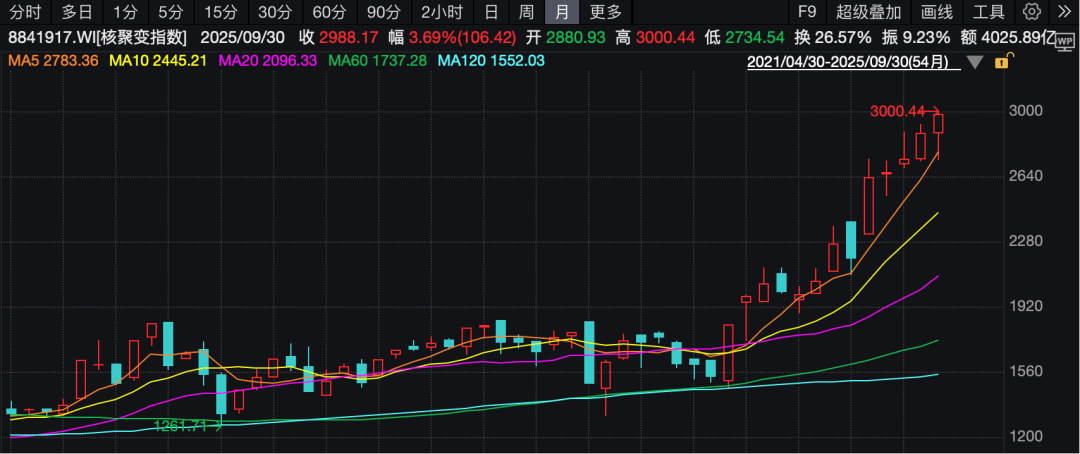Activate the 画线 drawing tool
The image size is (1080, 454).
pos(936,12)
